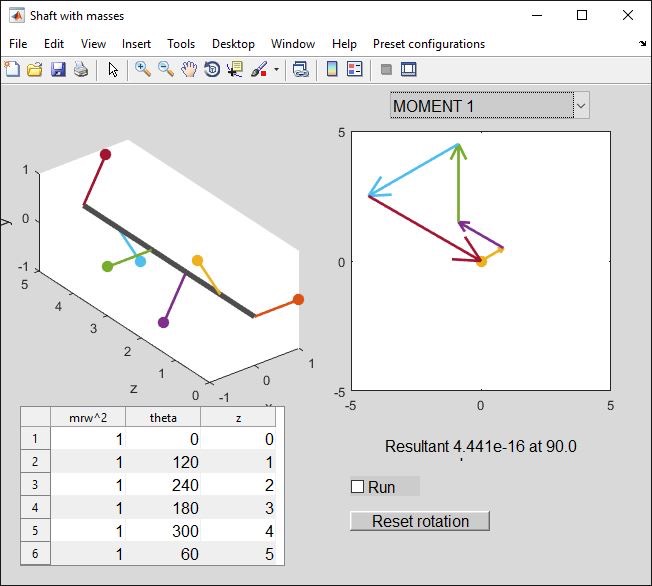This screenshot has height=586, width=652.
Task: Click the Link Plot toolbar icon
Action: click(x=300, y=69)
